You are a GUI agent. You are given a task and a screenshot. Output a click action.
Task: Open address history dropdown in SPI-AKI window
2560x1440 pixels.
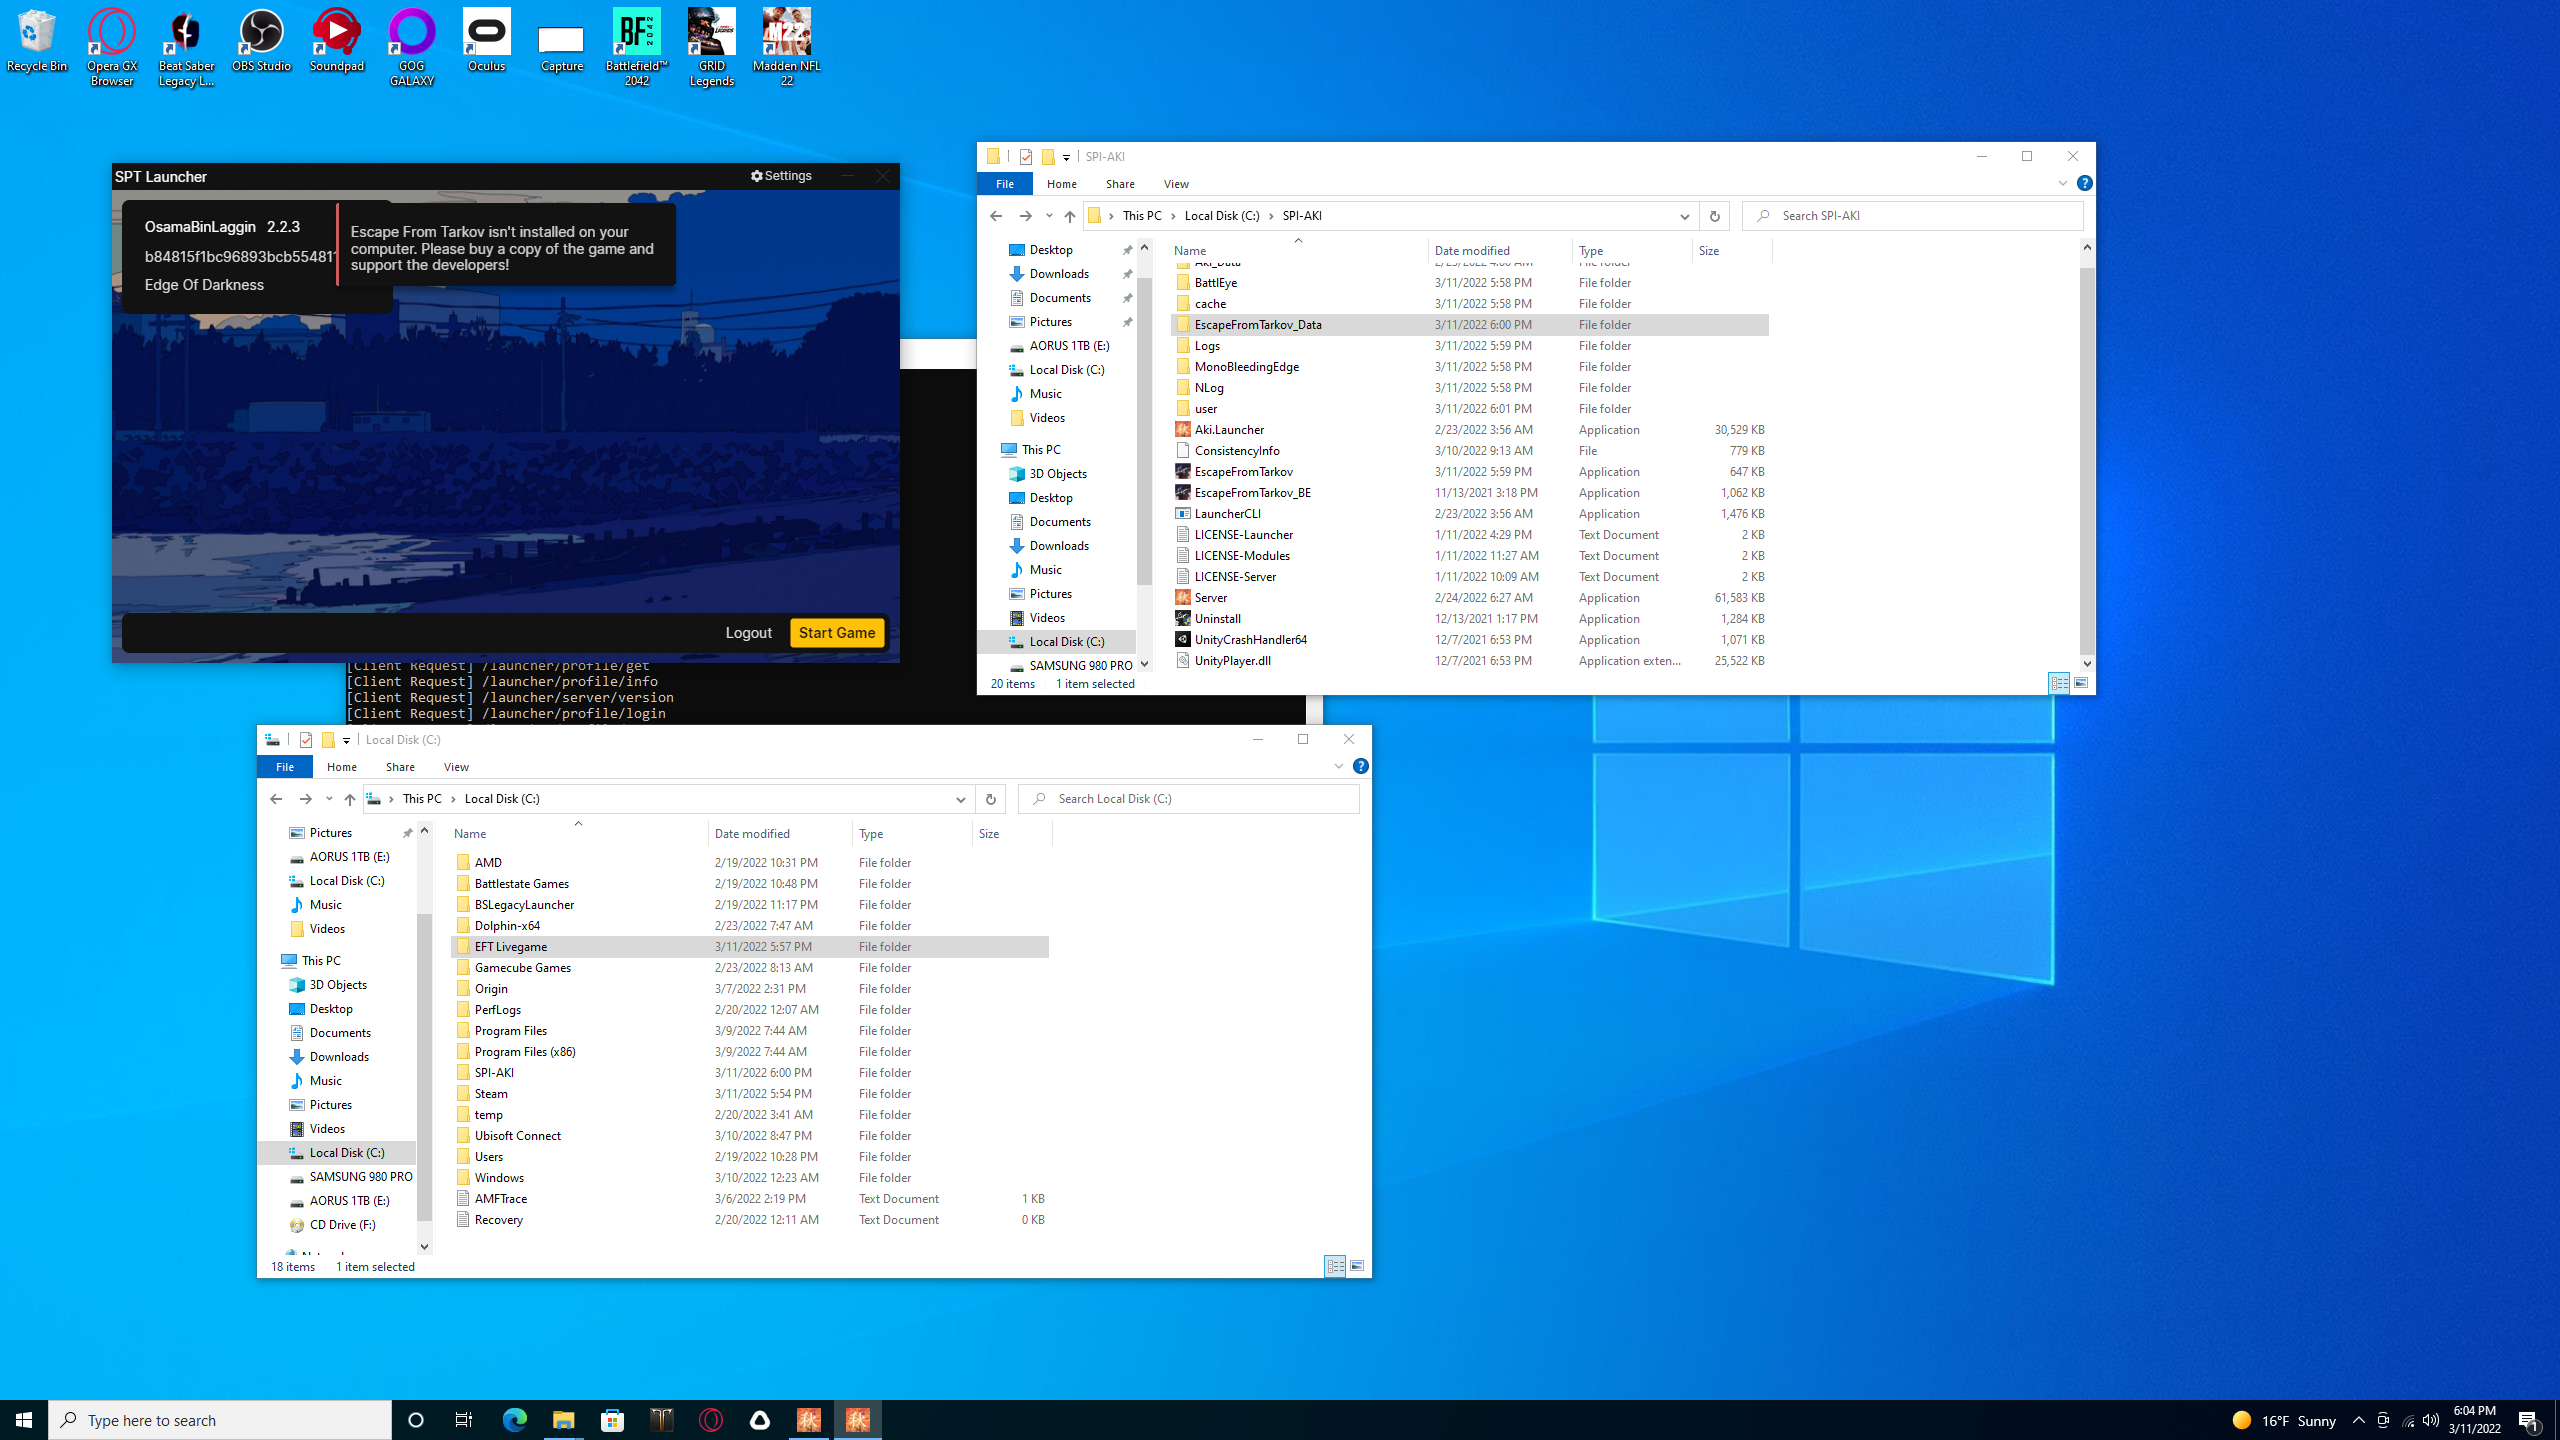(x=1684, y=216)
